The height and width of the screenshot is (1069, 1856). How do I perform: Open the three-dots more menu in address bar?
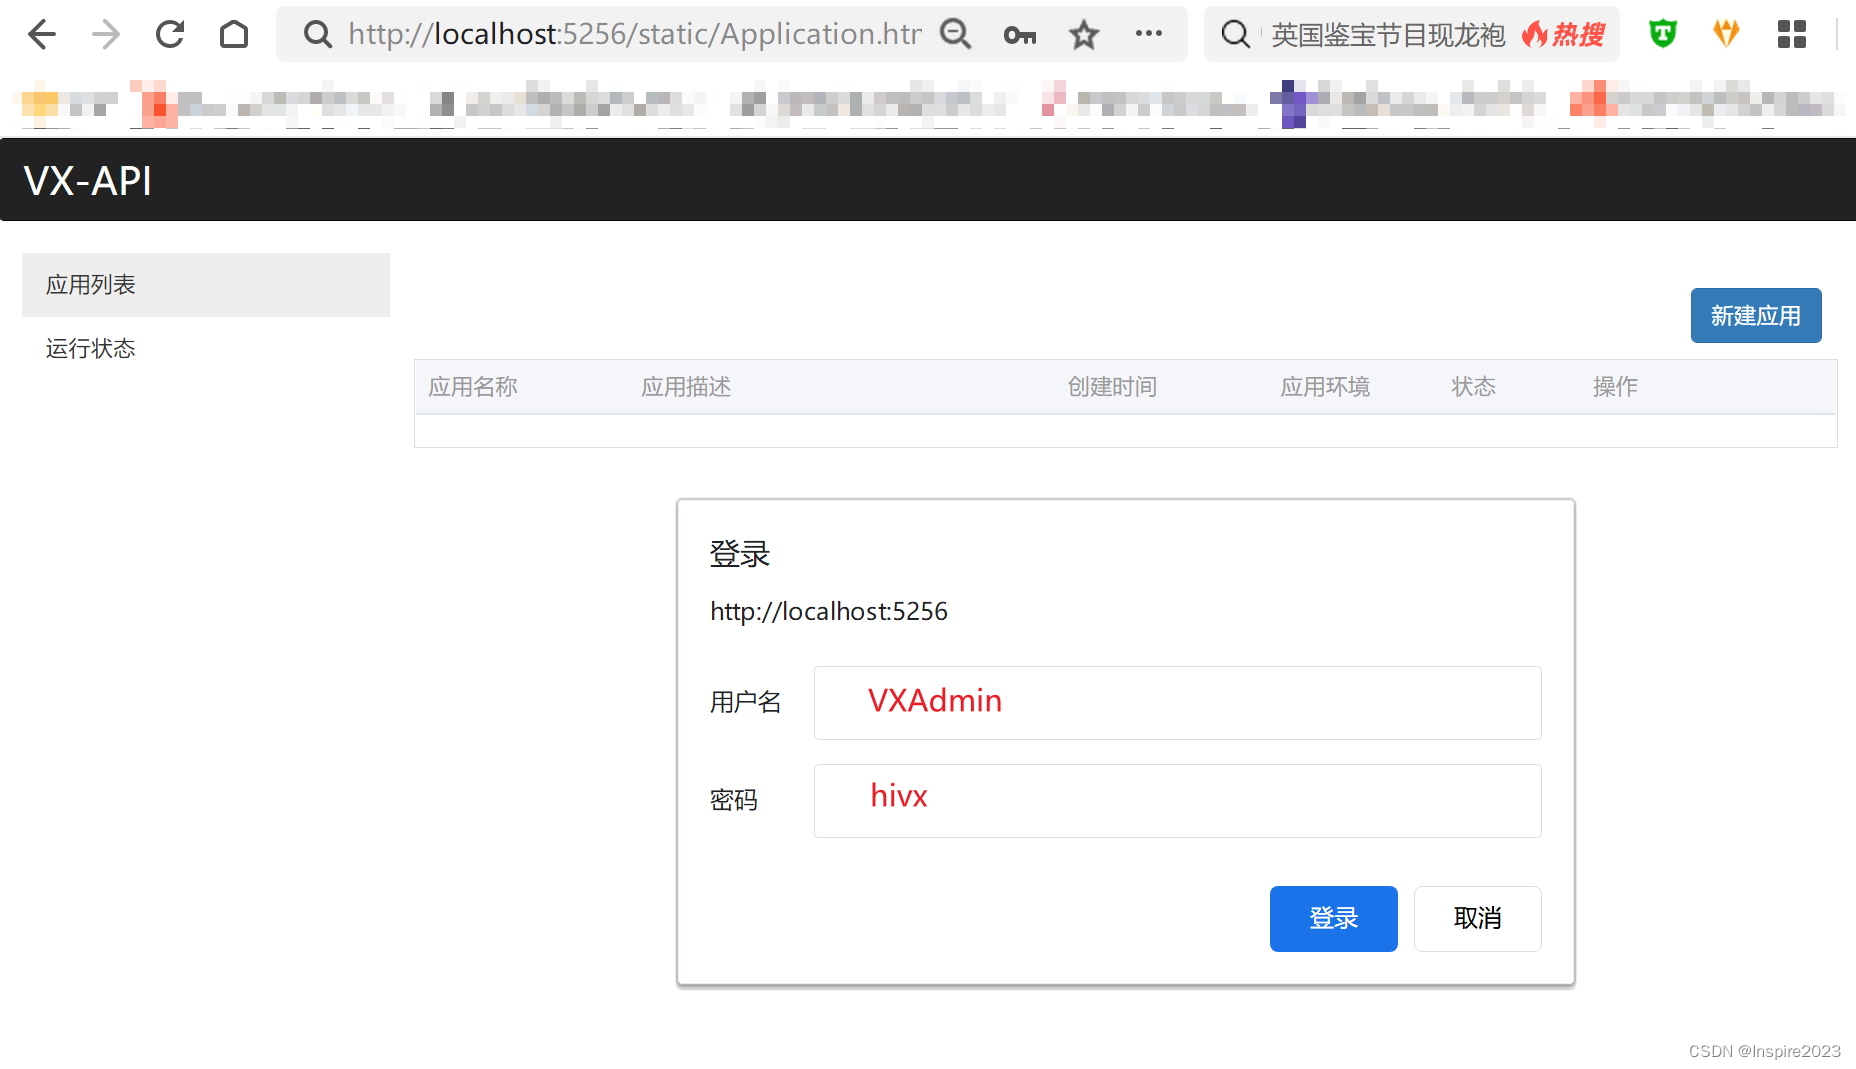[1148, 34]
